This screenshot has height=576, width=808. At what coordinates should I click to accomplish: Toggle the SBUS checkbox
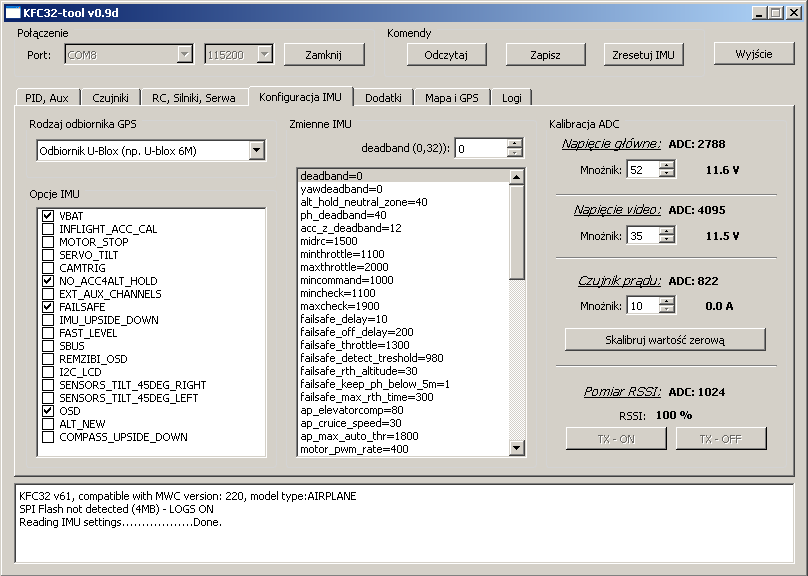click(x=48, y=346)
